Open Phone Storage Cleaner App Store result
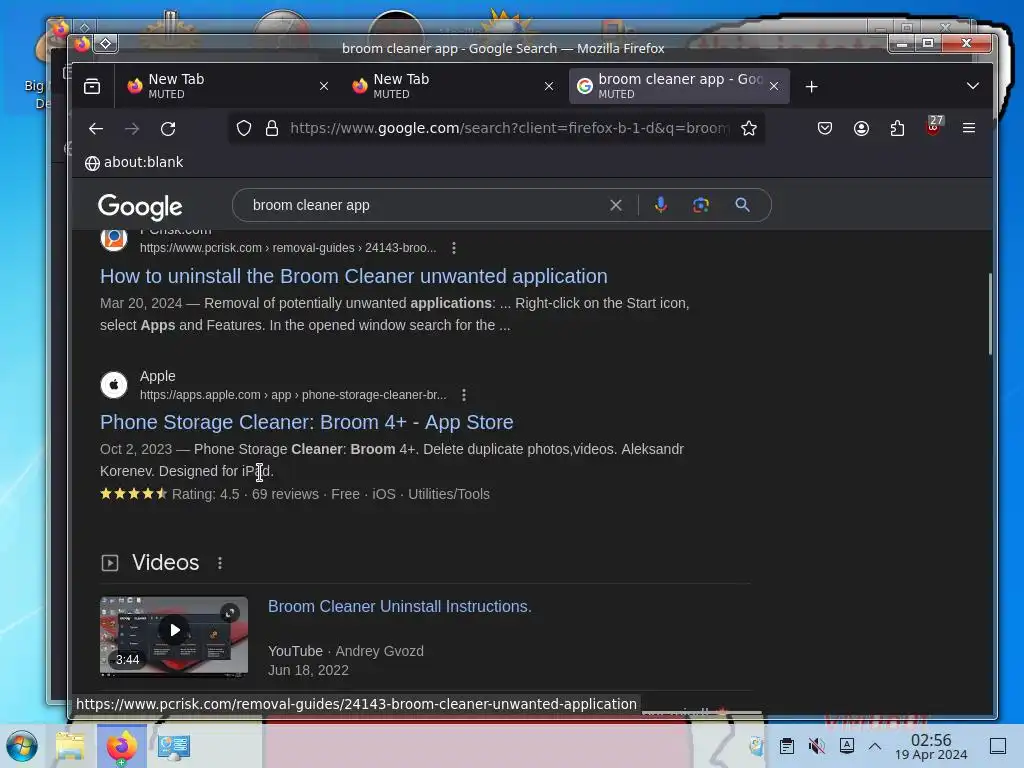 306,423
